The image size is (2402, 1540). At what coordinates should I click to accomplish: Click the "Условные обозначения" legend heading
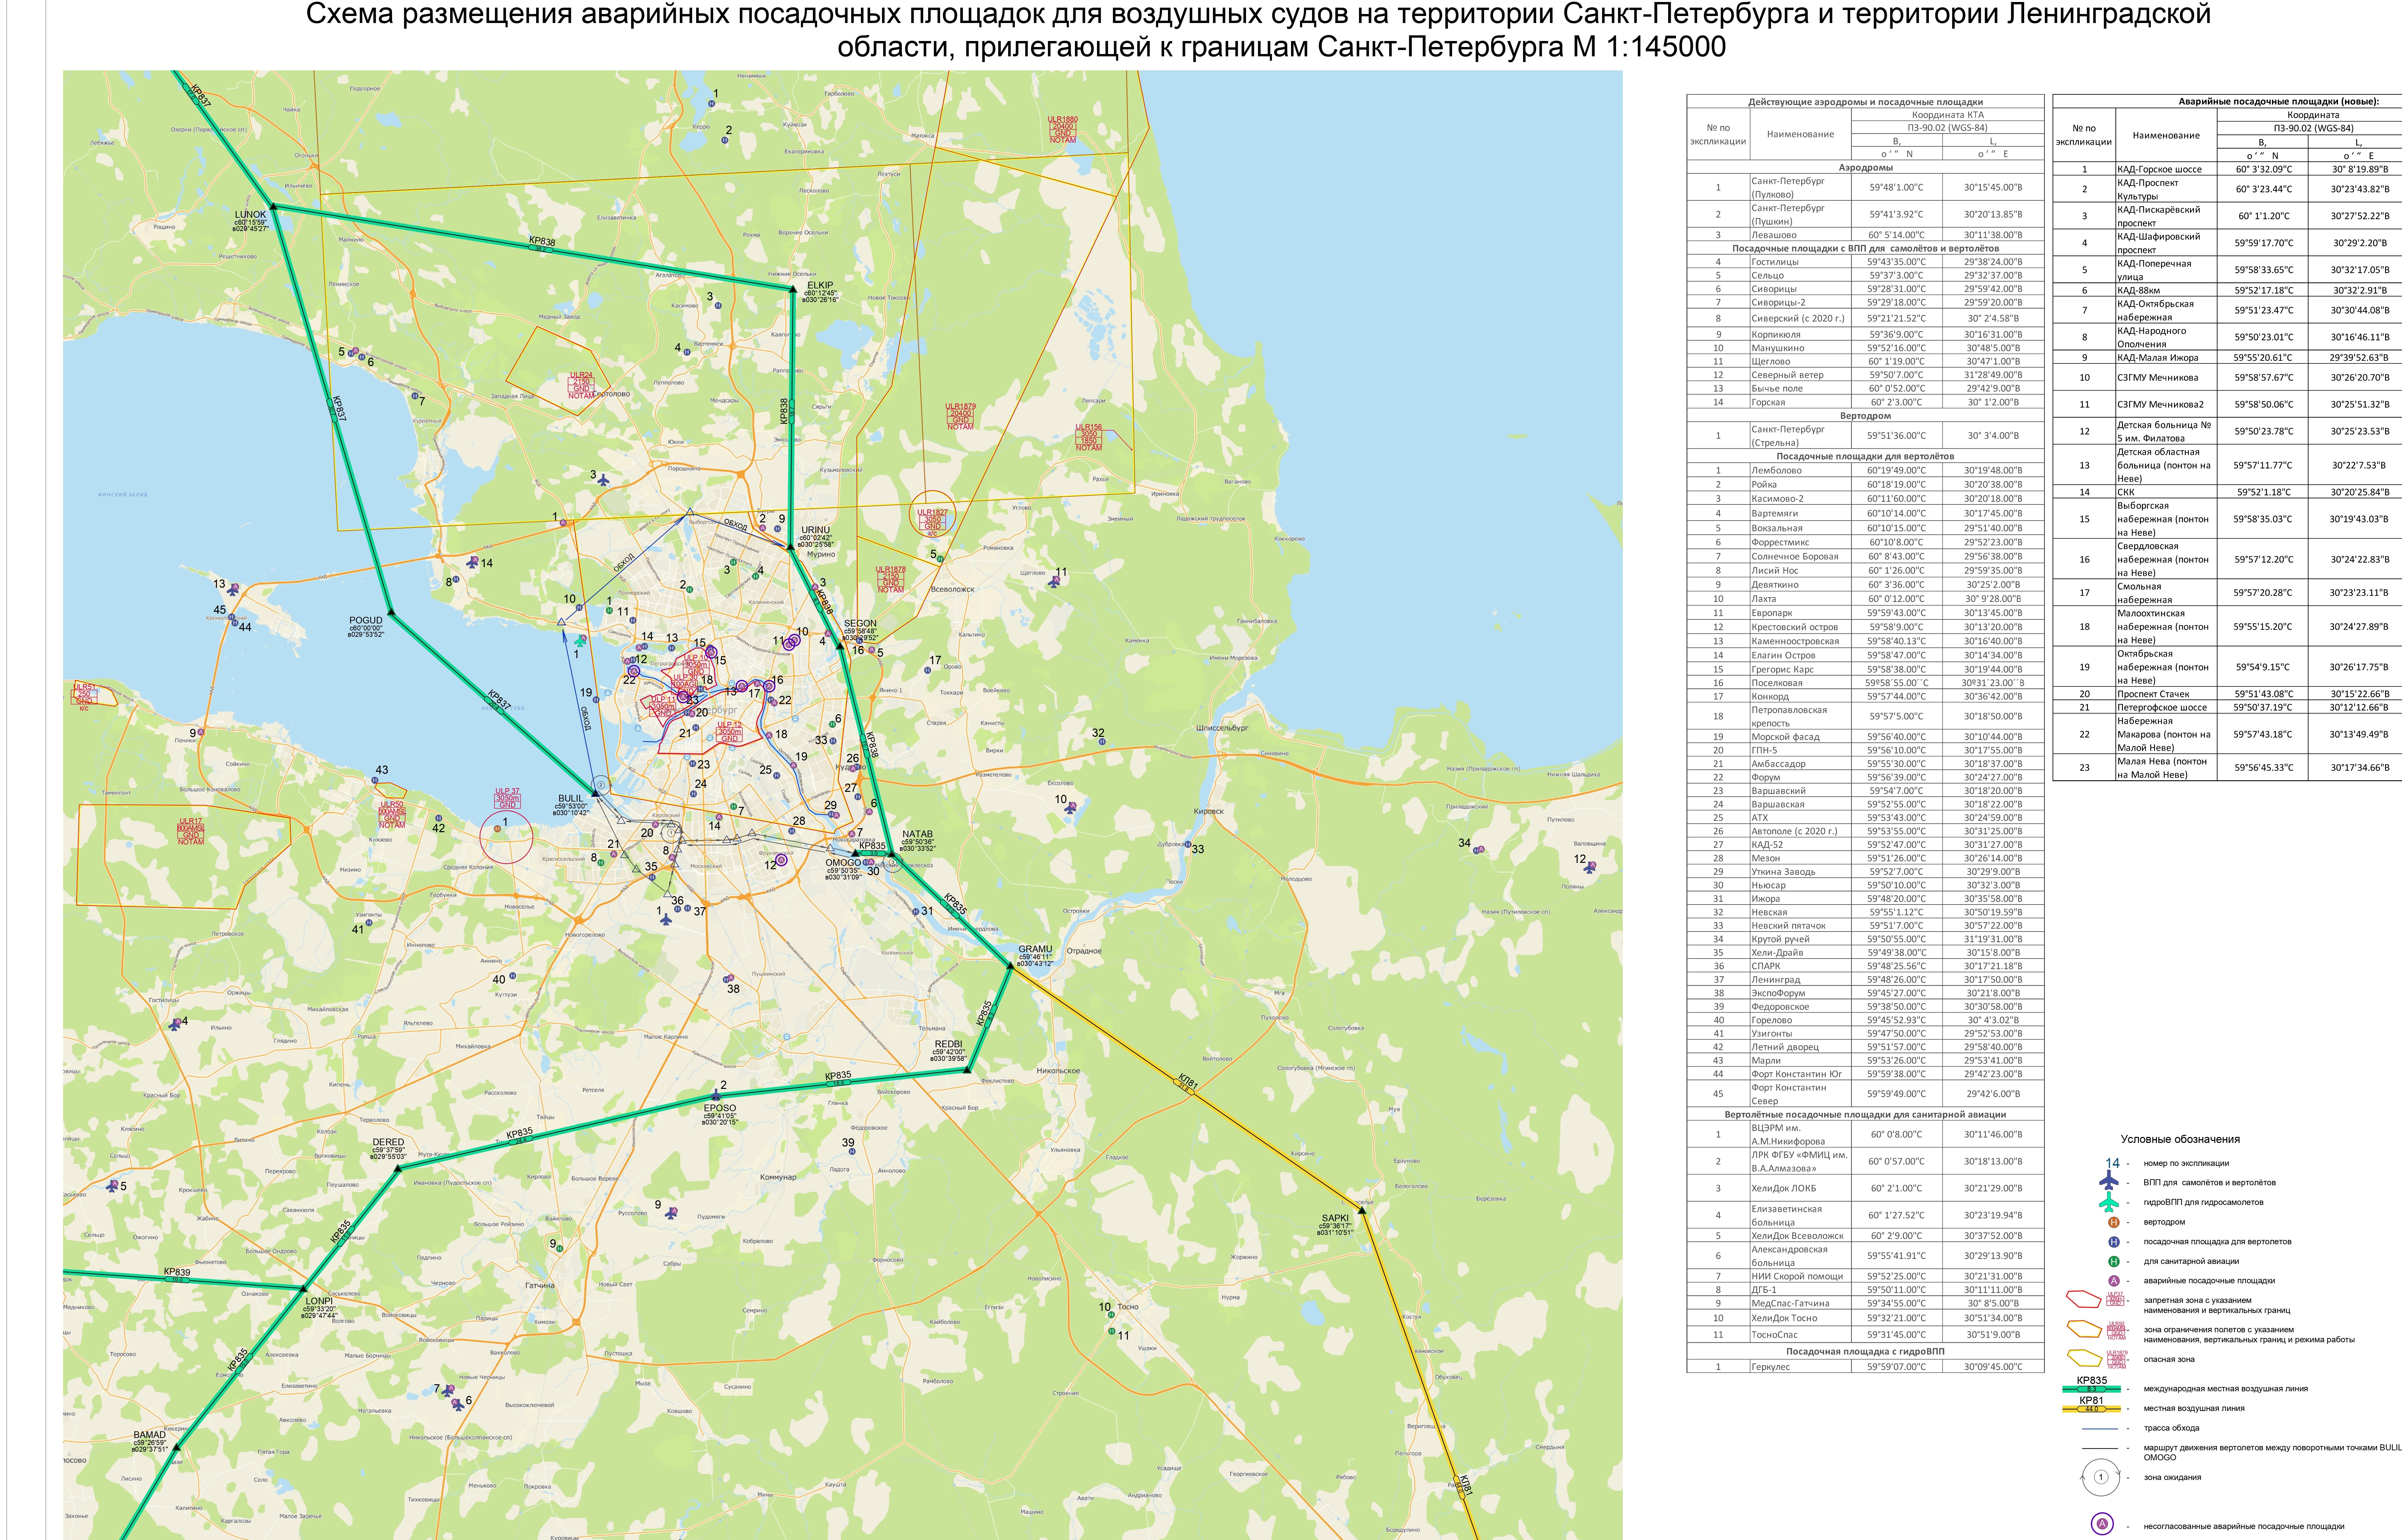point(2180,1139)
